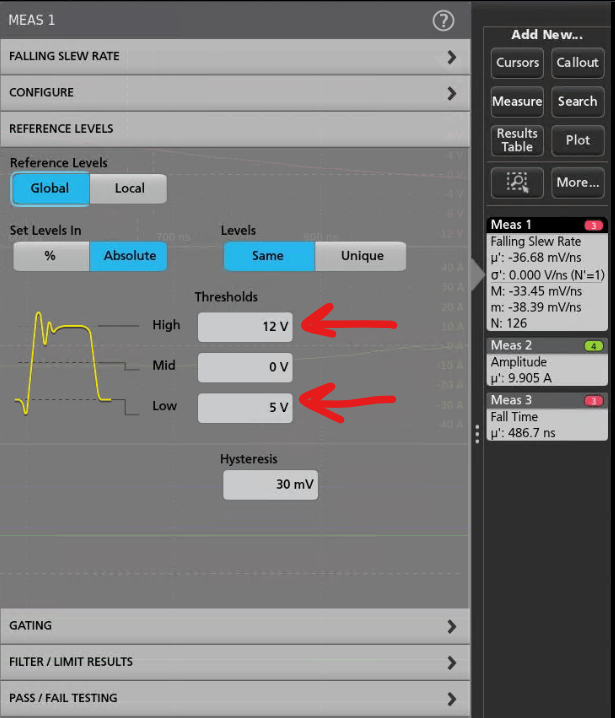Open the help question mark icon
The width and height of the screenshot is (615, 718).
point(443,20)
